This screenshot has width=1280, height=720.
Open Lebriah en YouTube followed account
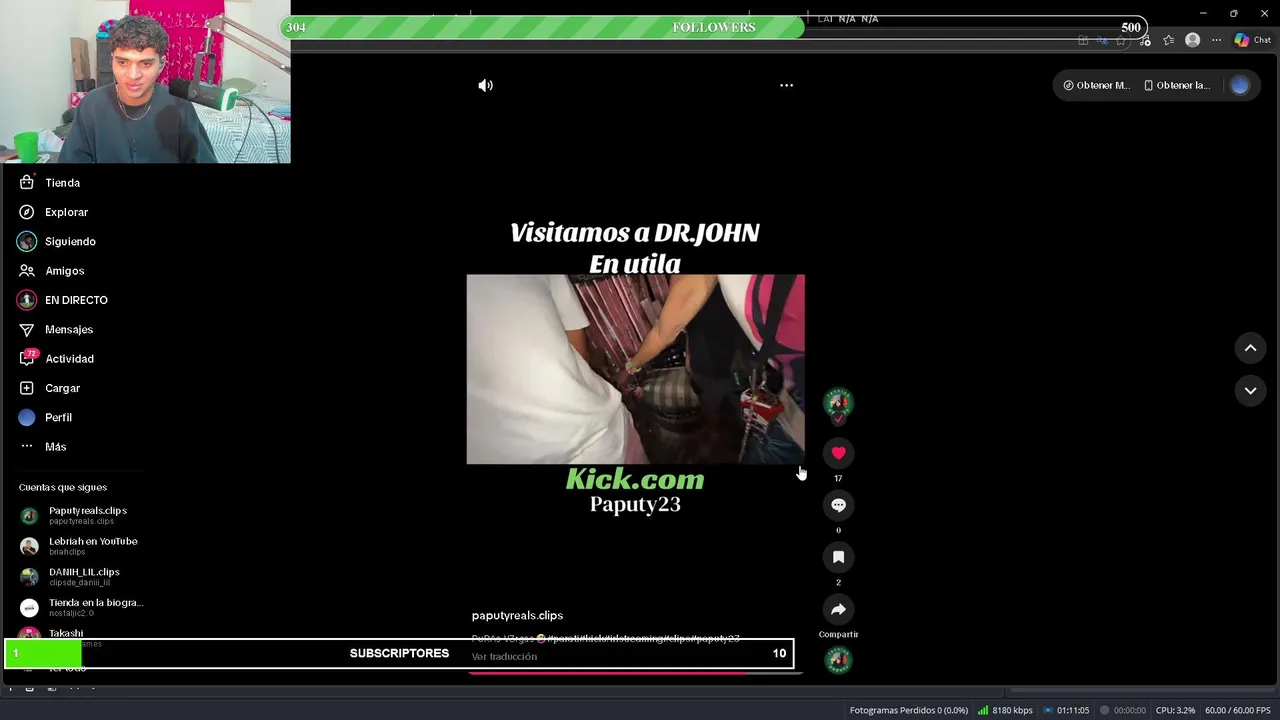(x=78, y=546)
